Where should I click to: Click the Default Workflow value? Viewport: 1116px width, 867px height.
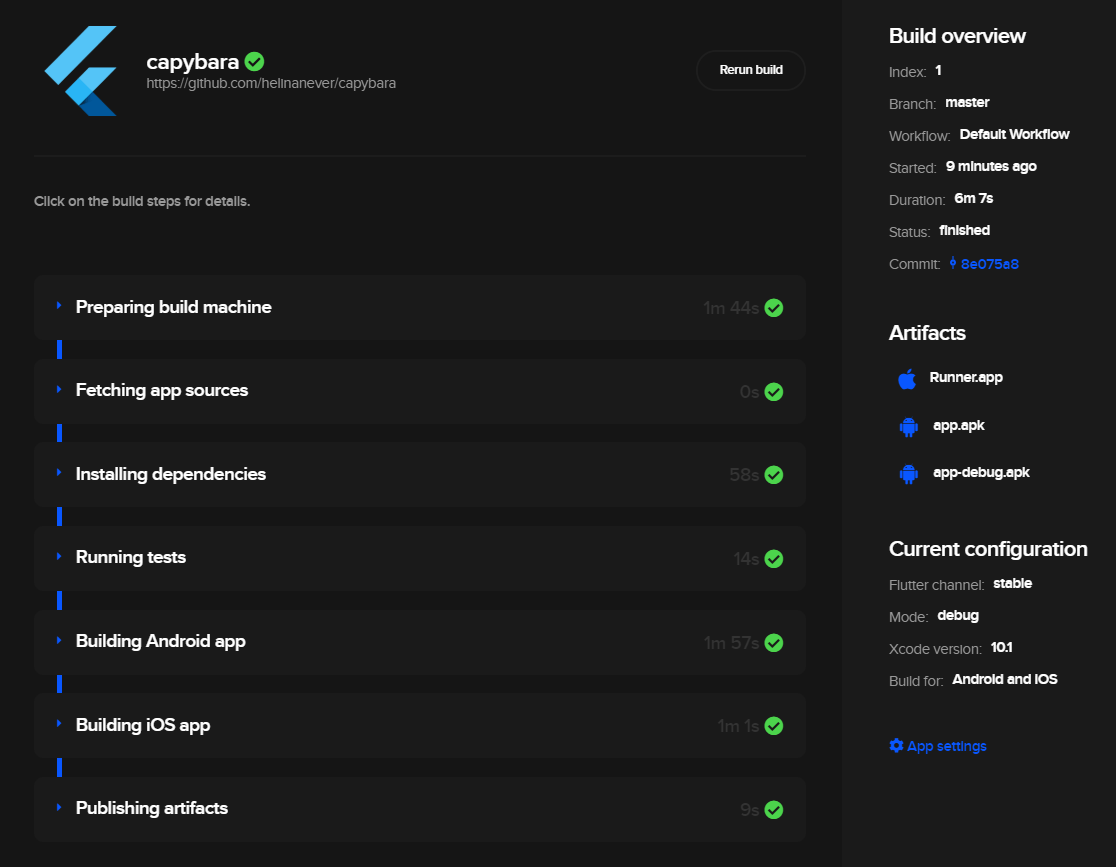click(x=1014, y=135)
